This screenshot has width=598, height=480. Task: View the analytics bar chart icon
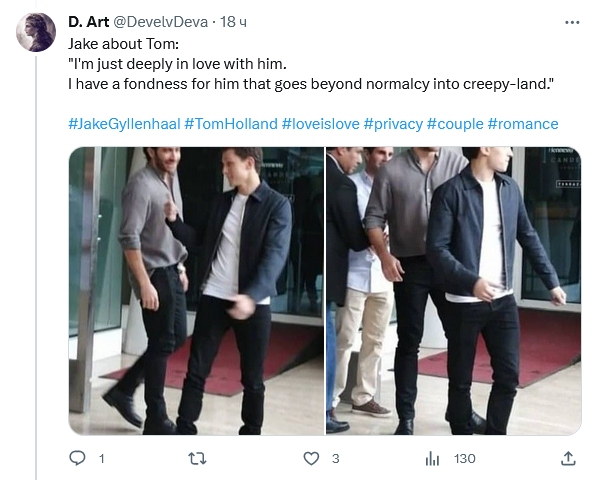432,458
